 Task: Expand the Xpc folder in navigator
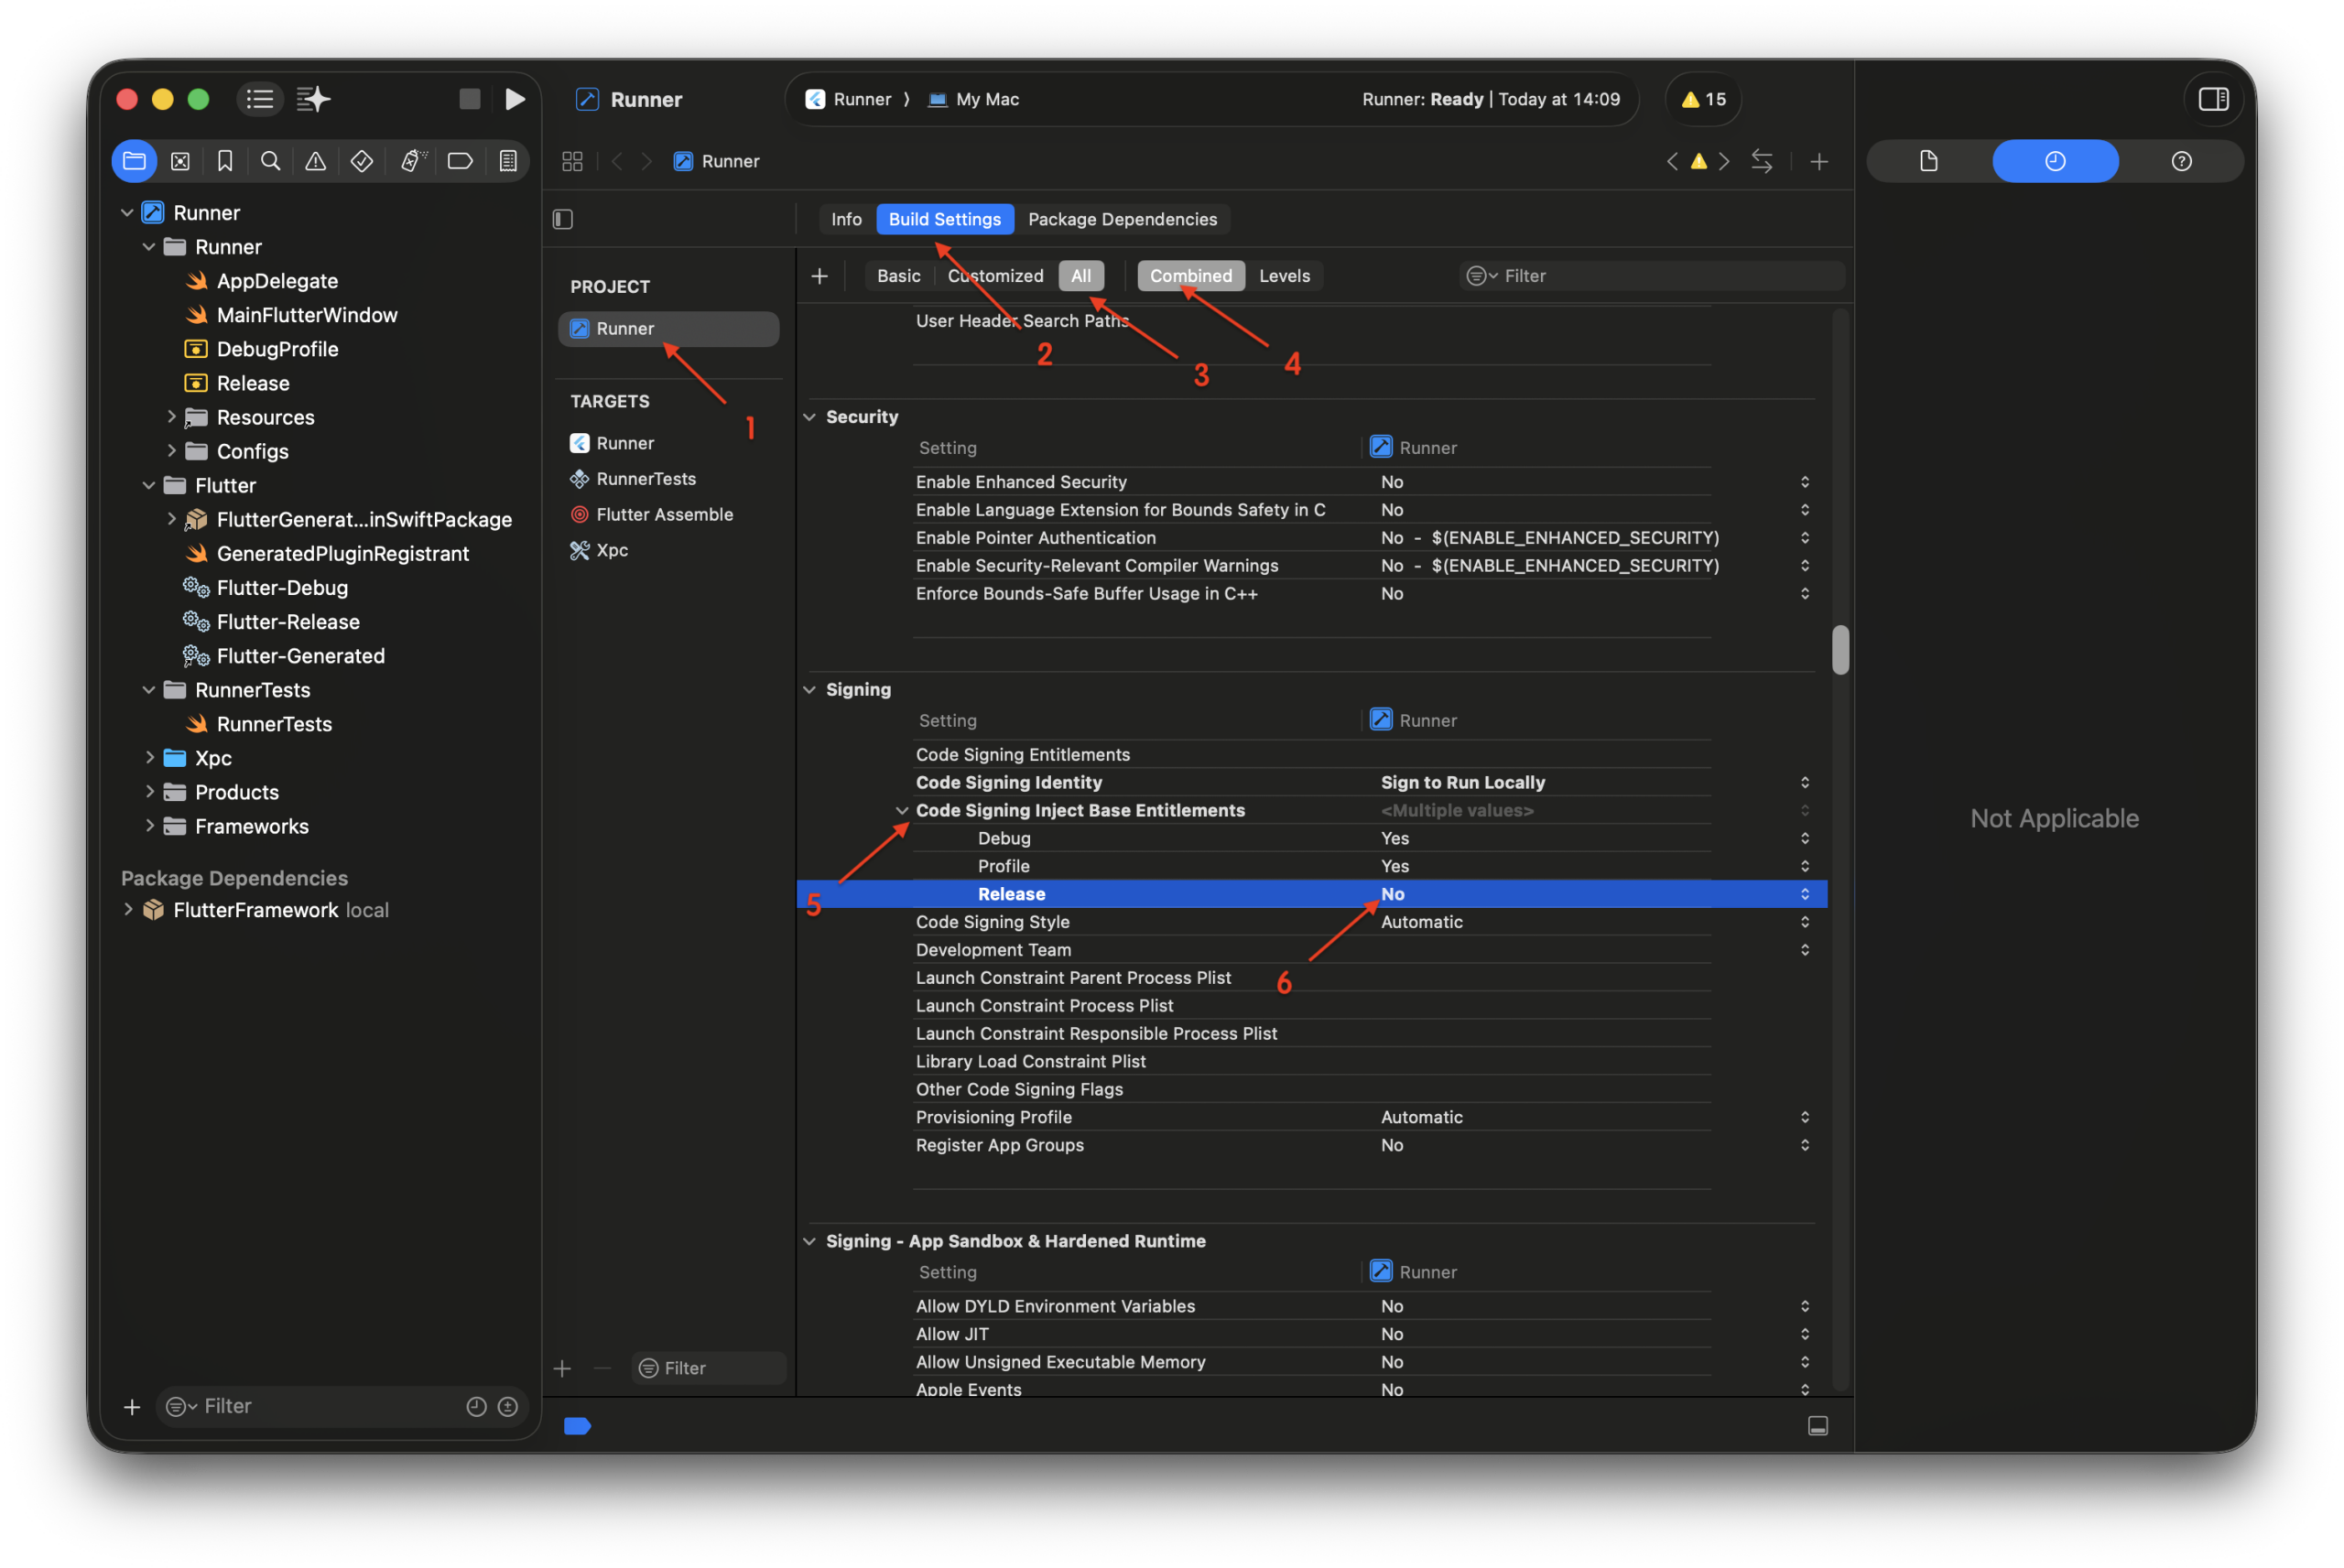(150, 758)
